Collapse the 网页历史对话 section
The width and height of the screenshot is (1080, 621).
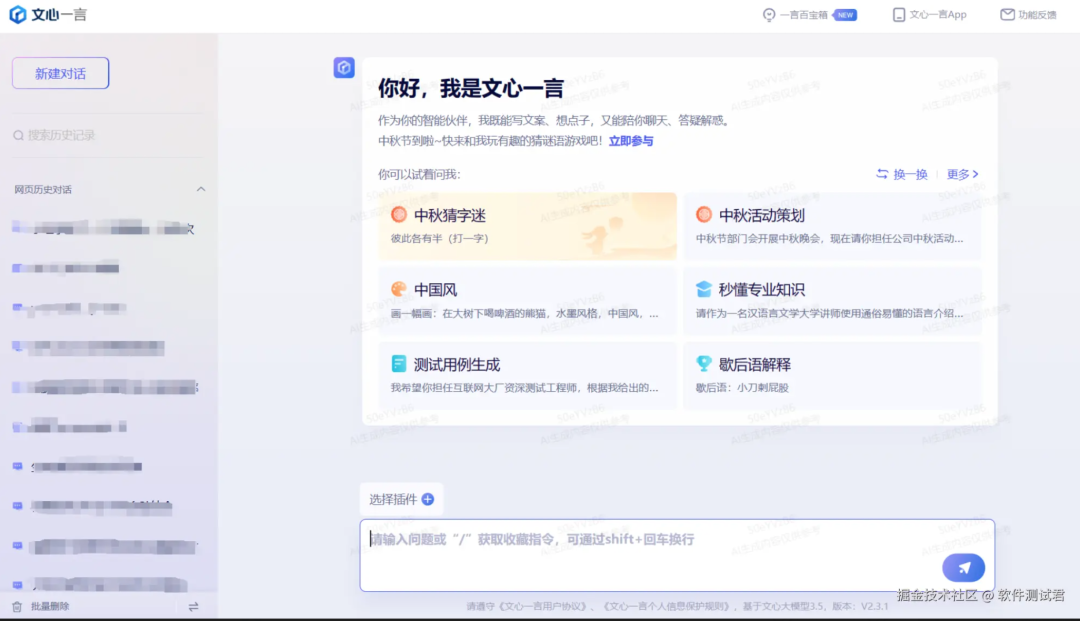(x=200, y=189)
